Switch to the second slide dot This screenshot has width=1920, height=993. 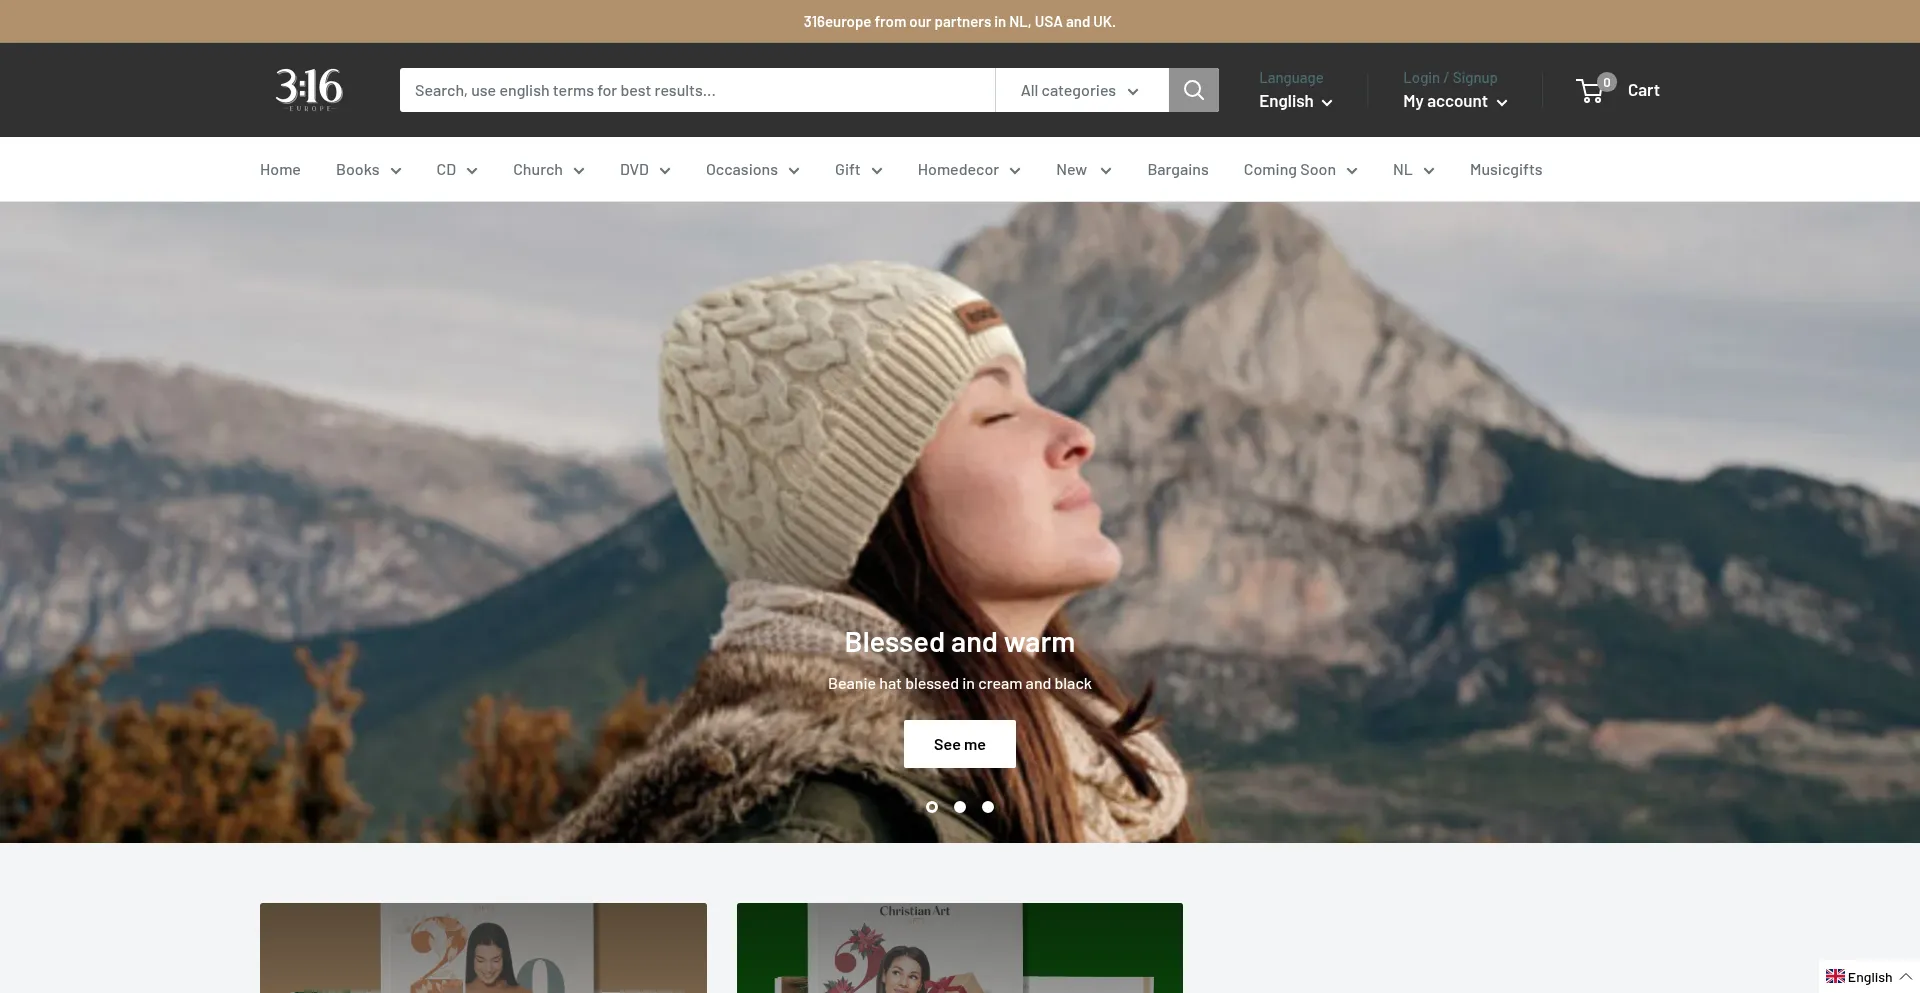[x=960, y=807]
